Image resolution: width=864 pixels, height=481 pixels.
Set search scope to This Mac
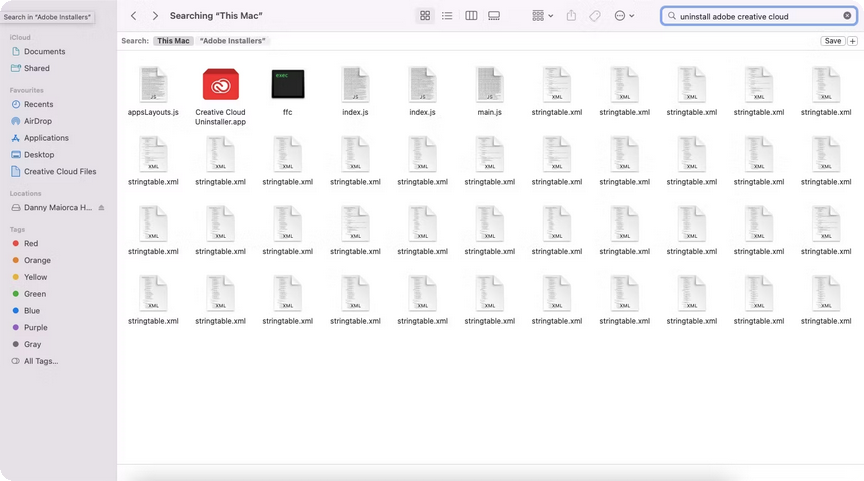173,41
